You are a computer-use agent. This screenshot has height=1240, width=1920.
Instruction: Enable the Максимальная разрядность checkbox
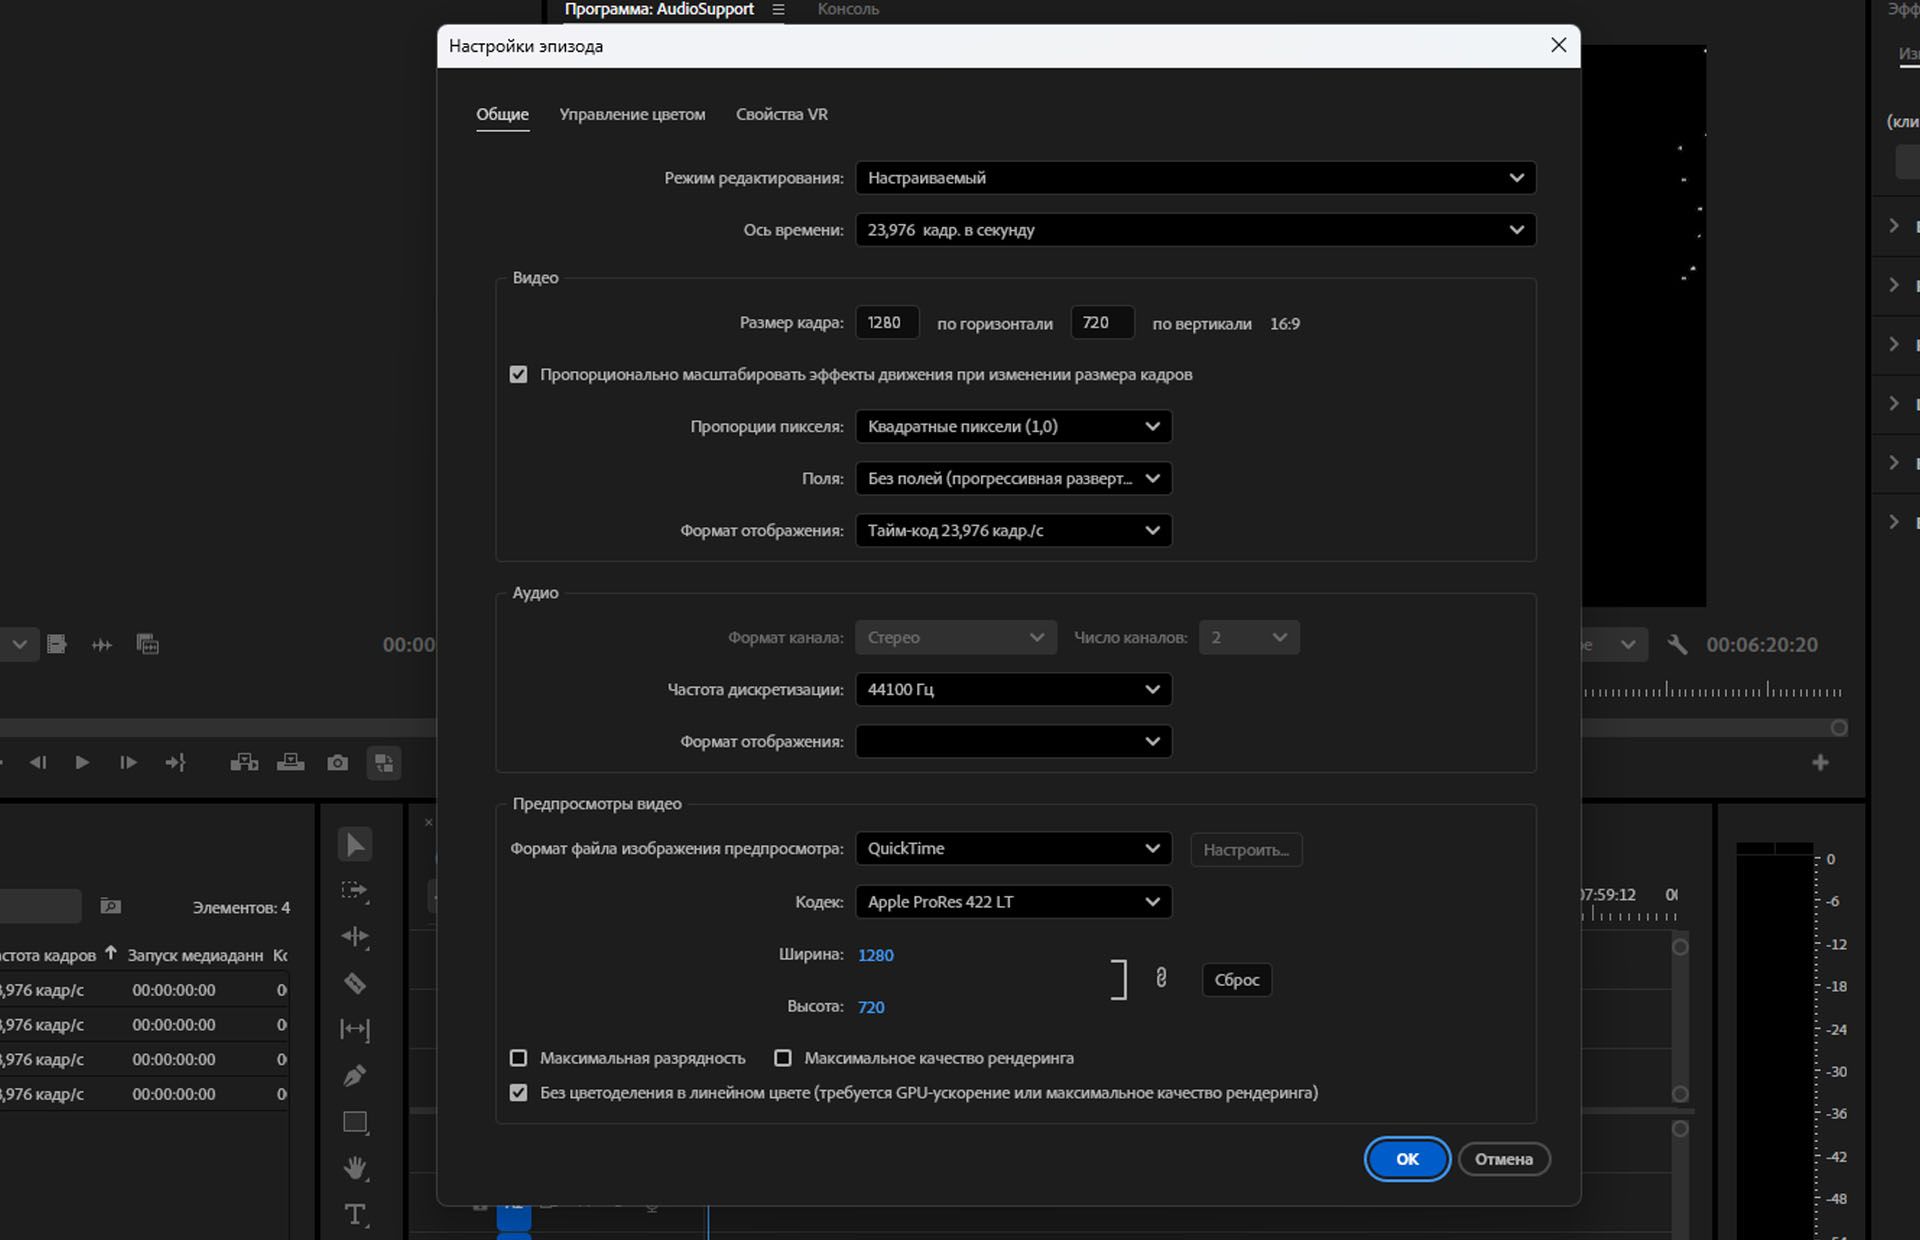pos(518,1057)
